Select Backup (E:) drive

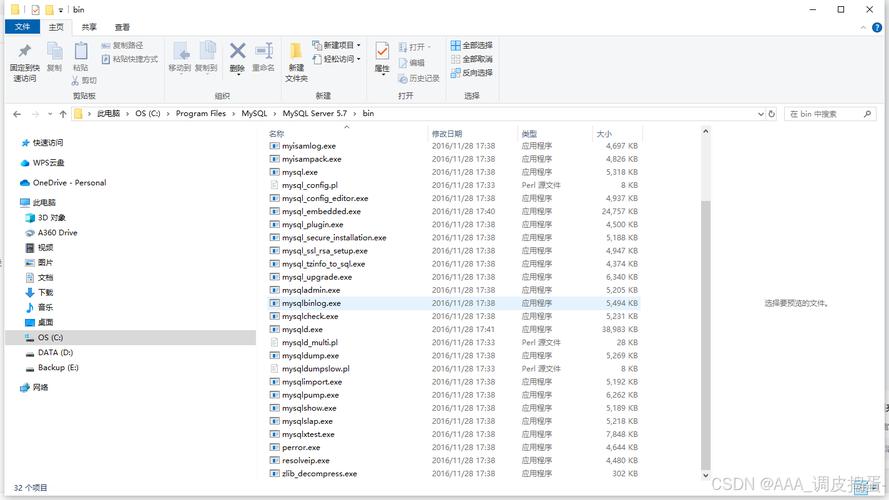(52, 367)
